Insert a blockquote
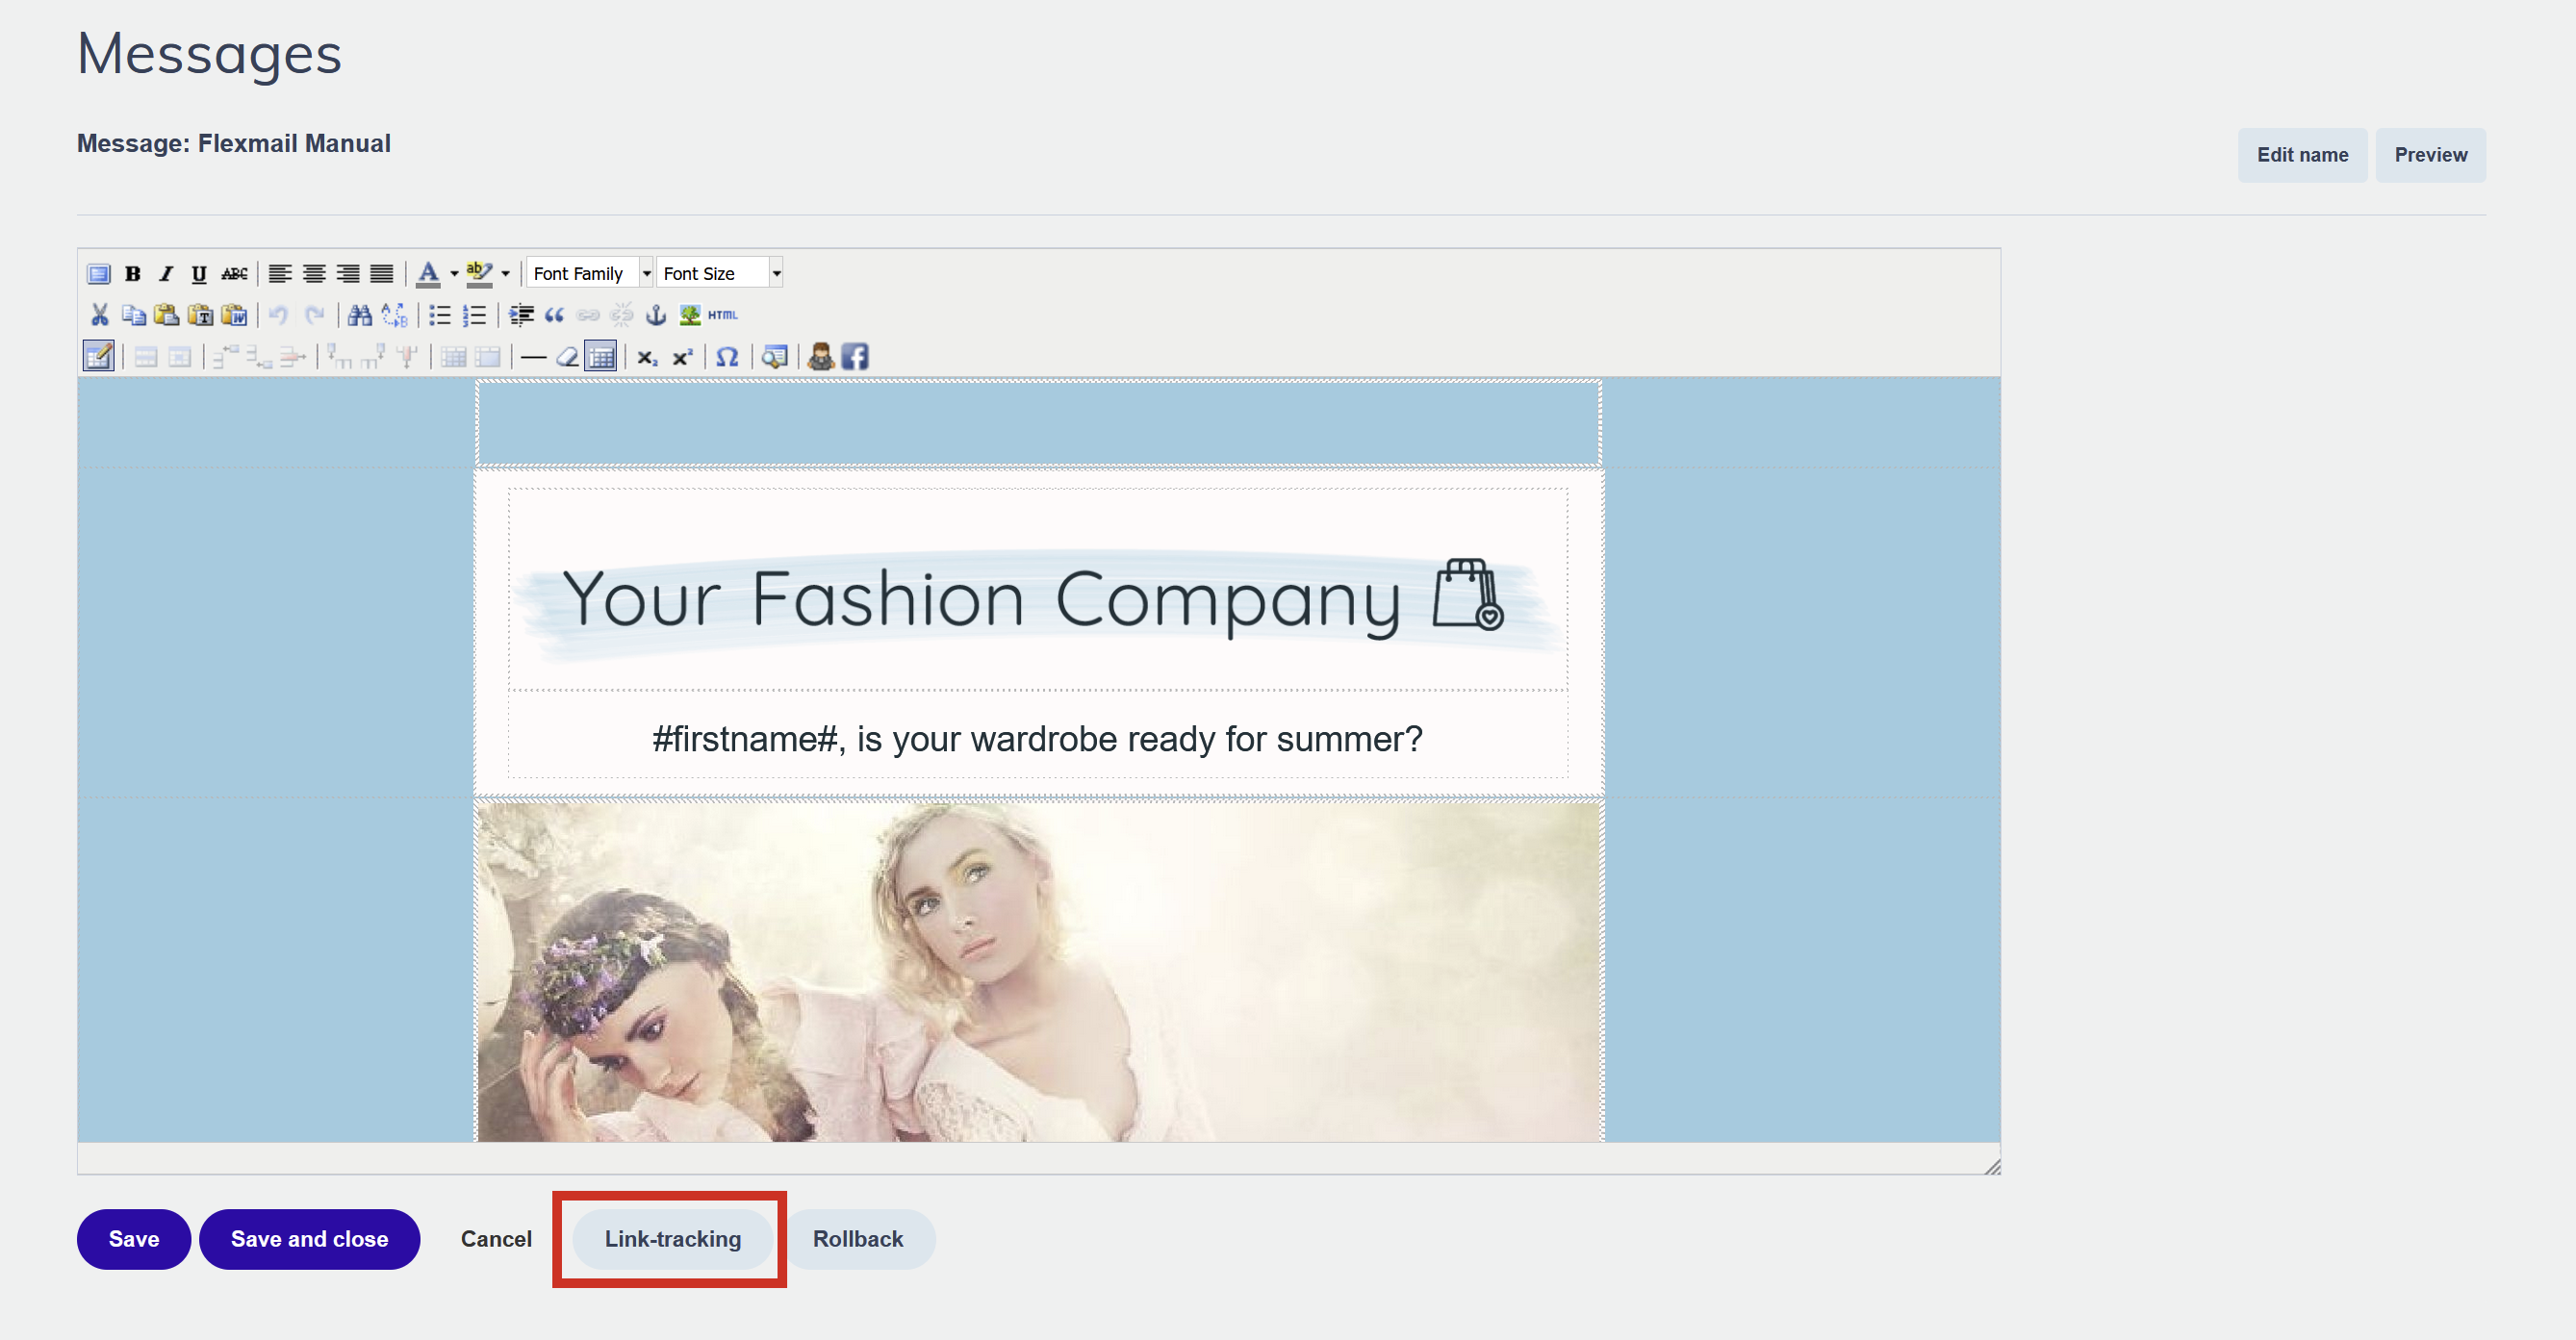The width and height of the screenshot is (2576, 1340). 555,316
